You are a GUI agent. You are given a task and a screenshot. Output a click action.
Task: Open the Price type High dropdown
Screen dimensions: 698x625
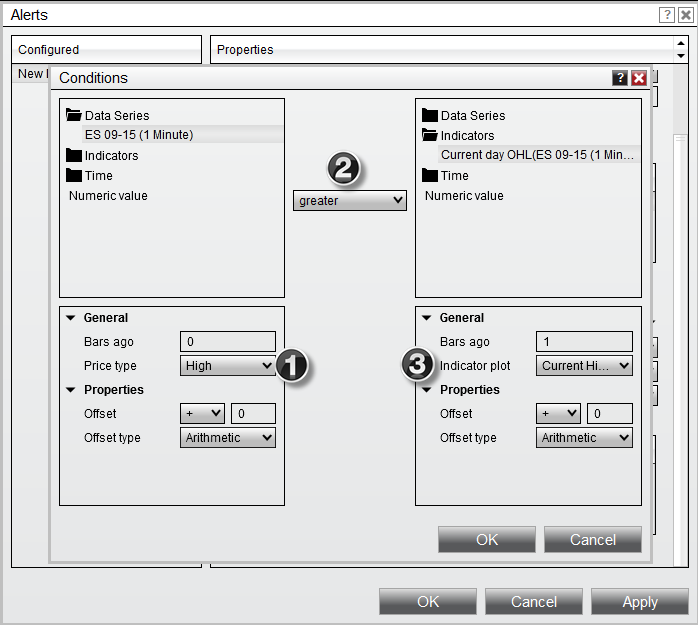click(228, 366)
